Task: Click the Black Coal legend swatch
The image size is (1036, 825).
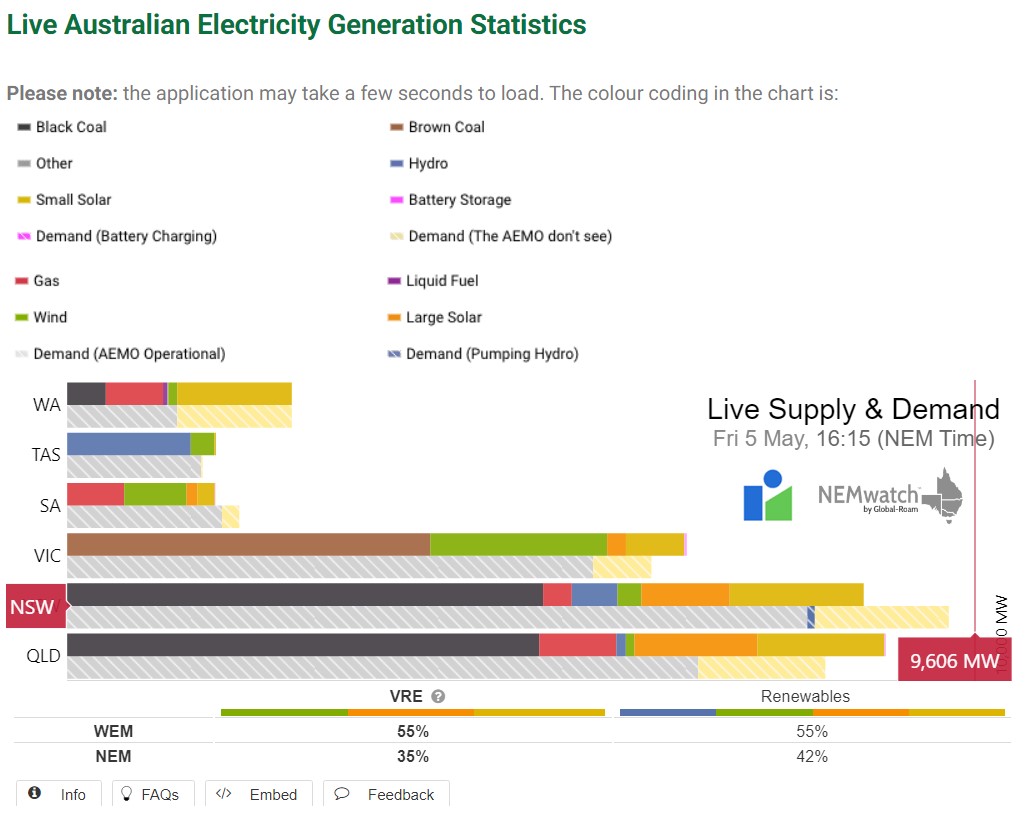Action: point(24,127)
